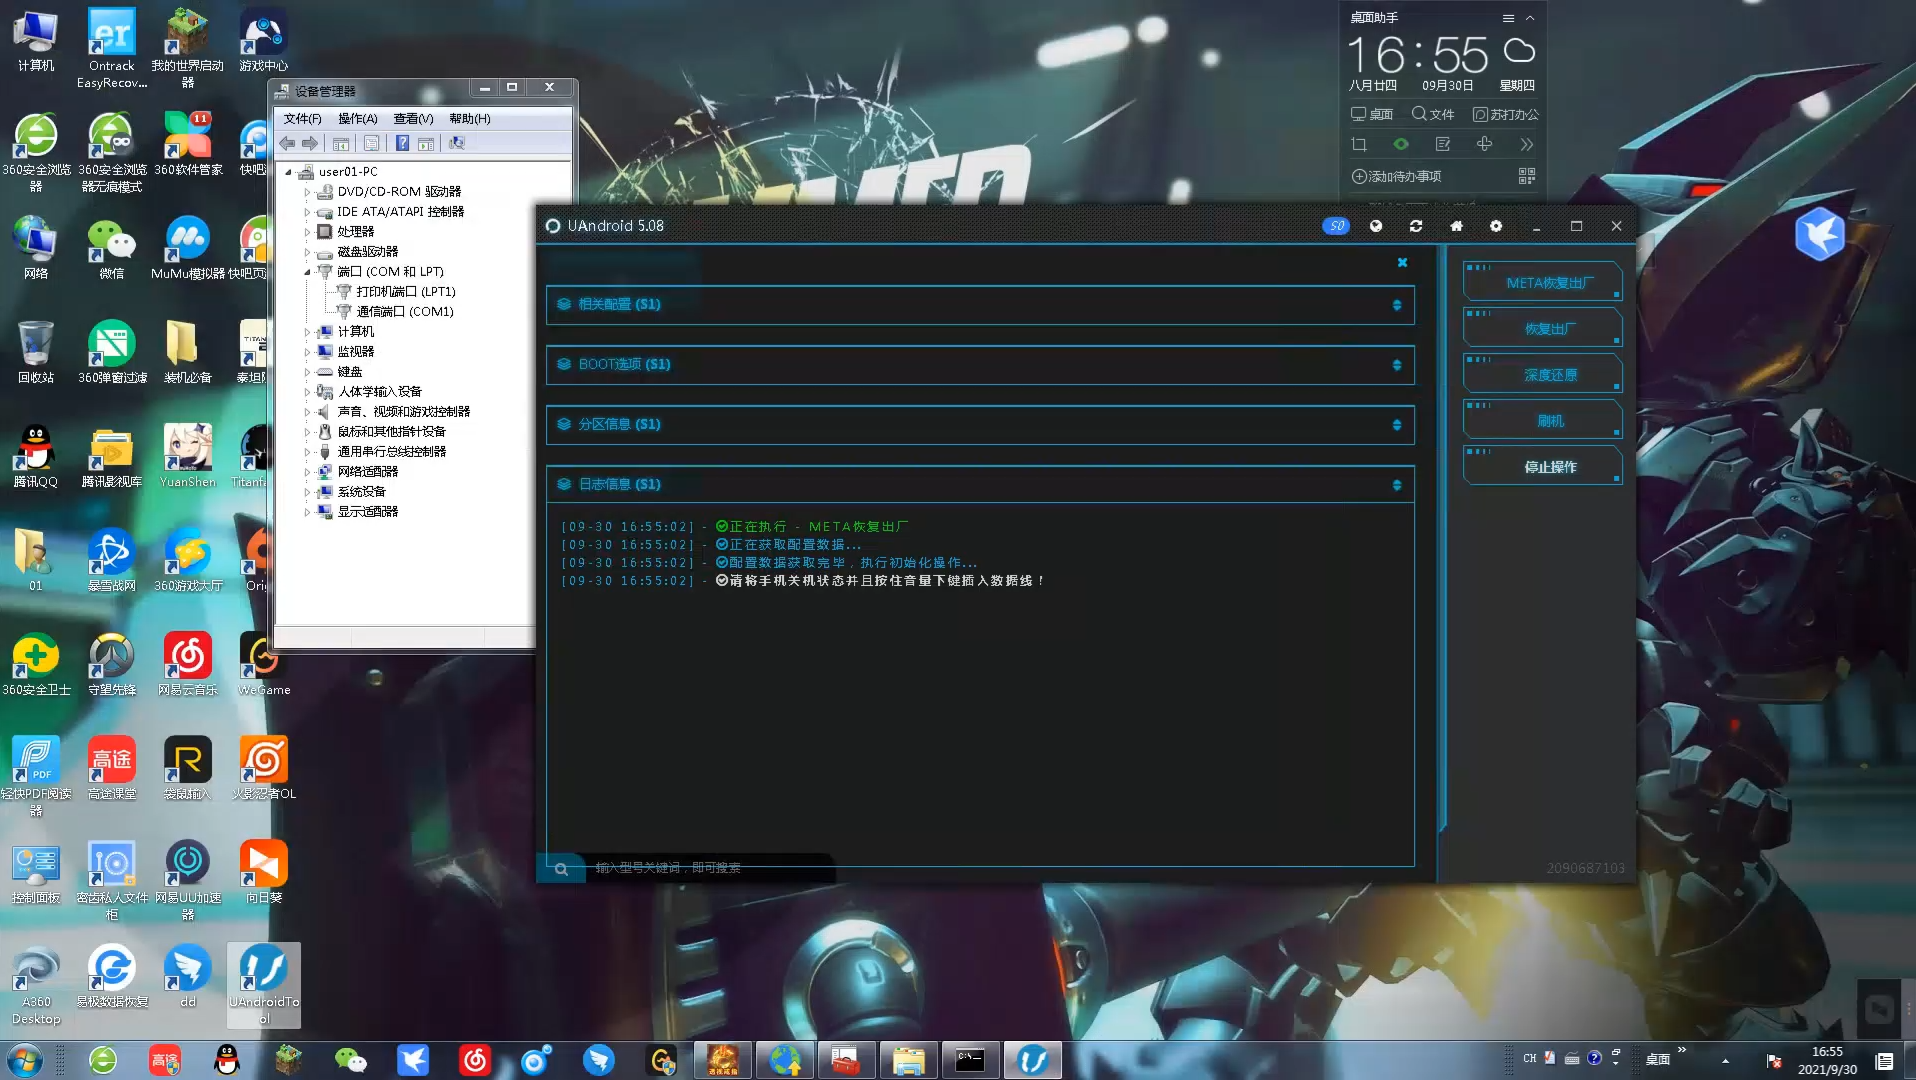
Task: Open 查看(V) menu in Device Manager
Action: tap(413, 118)
